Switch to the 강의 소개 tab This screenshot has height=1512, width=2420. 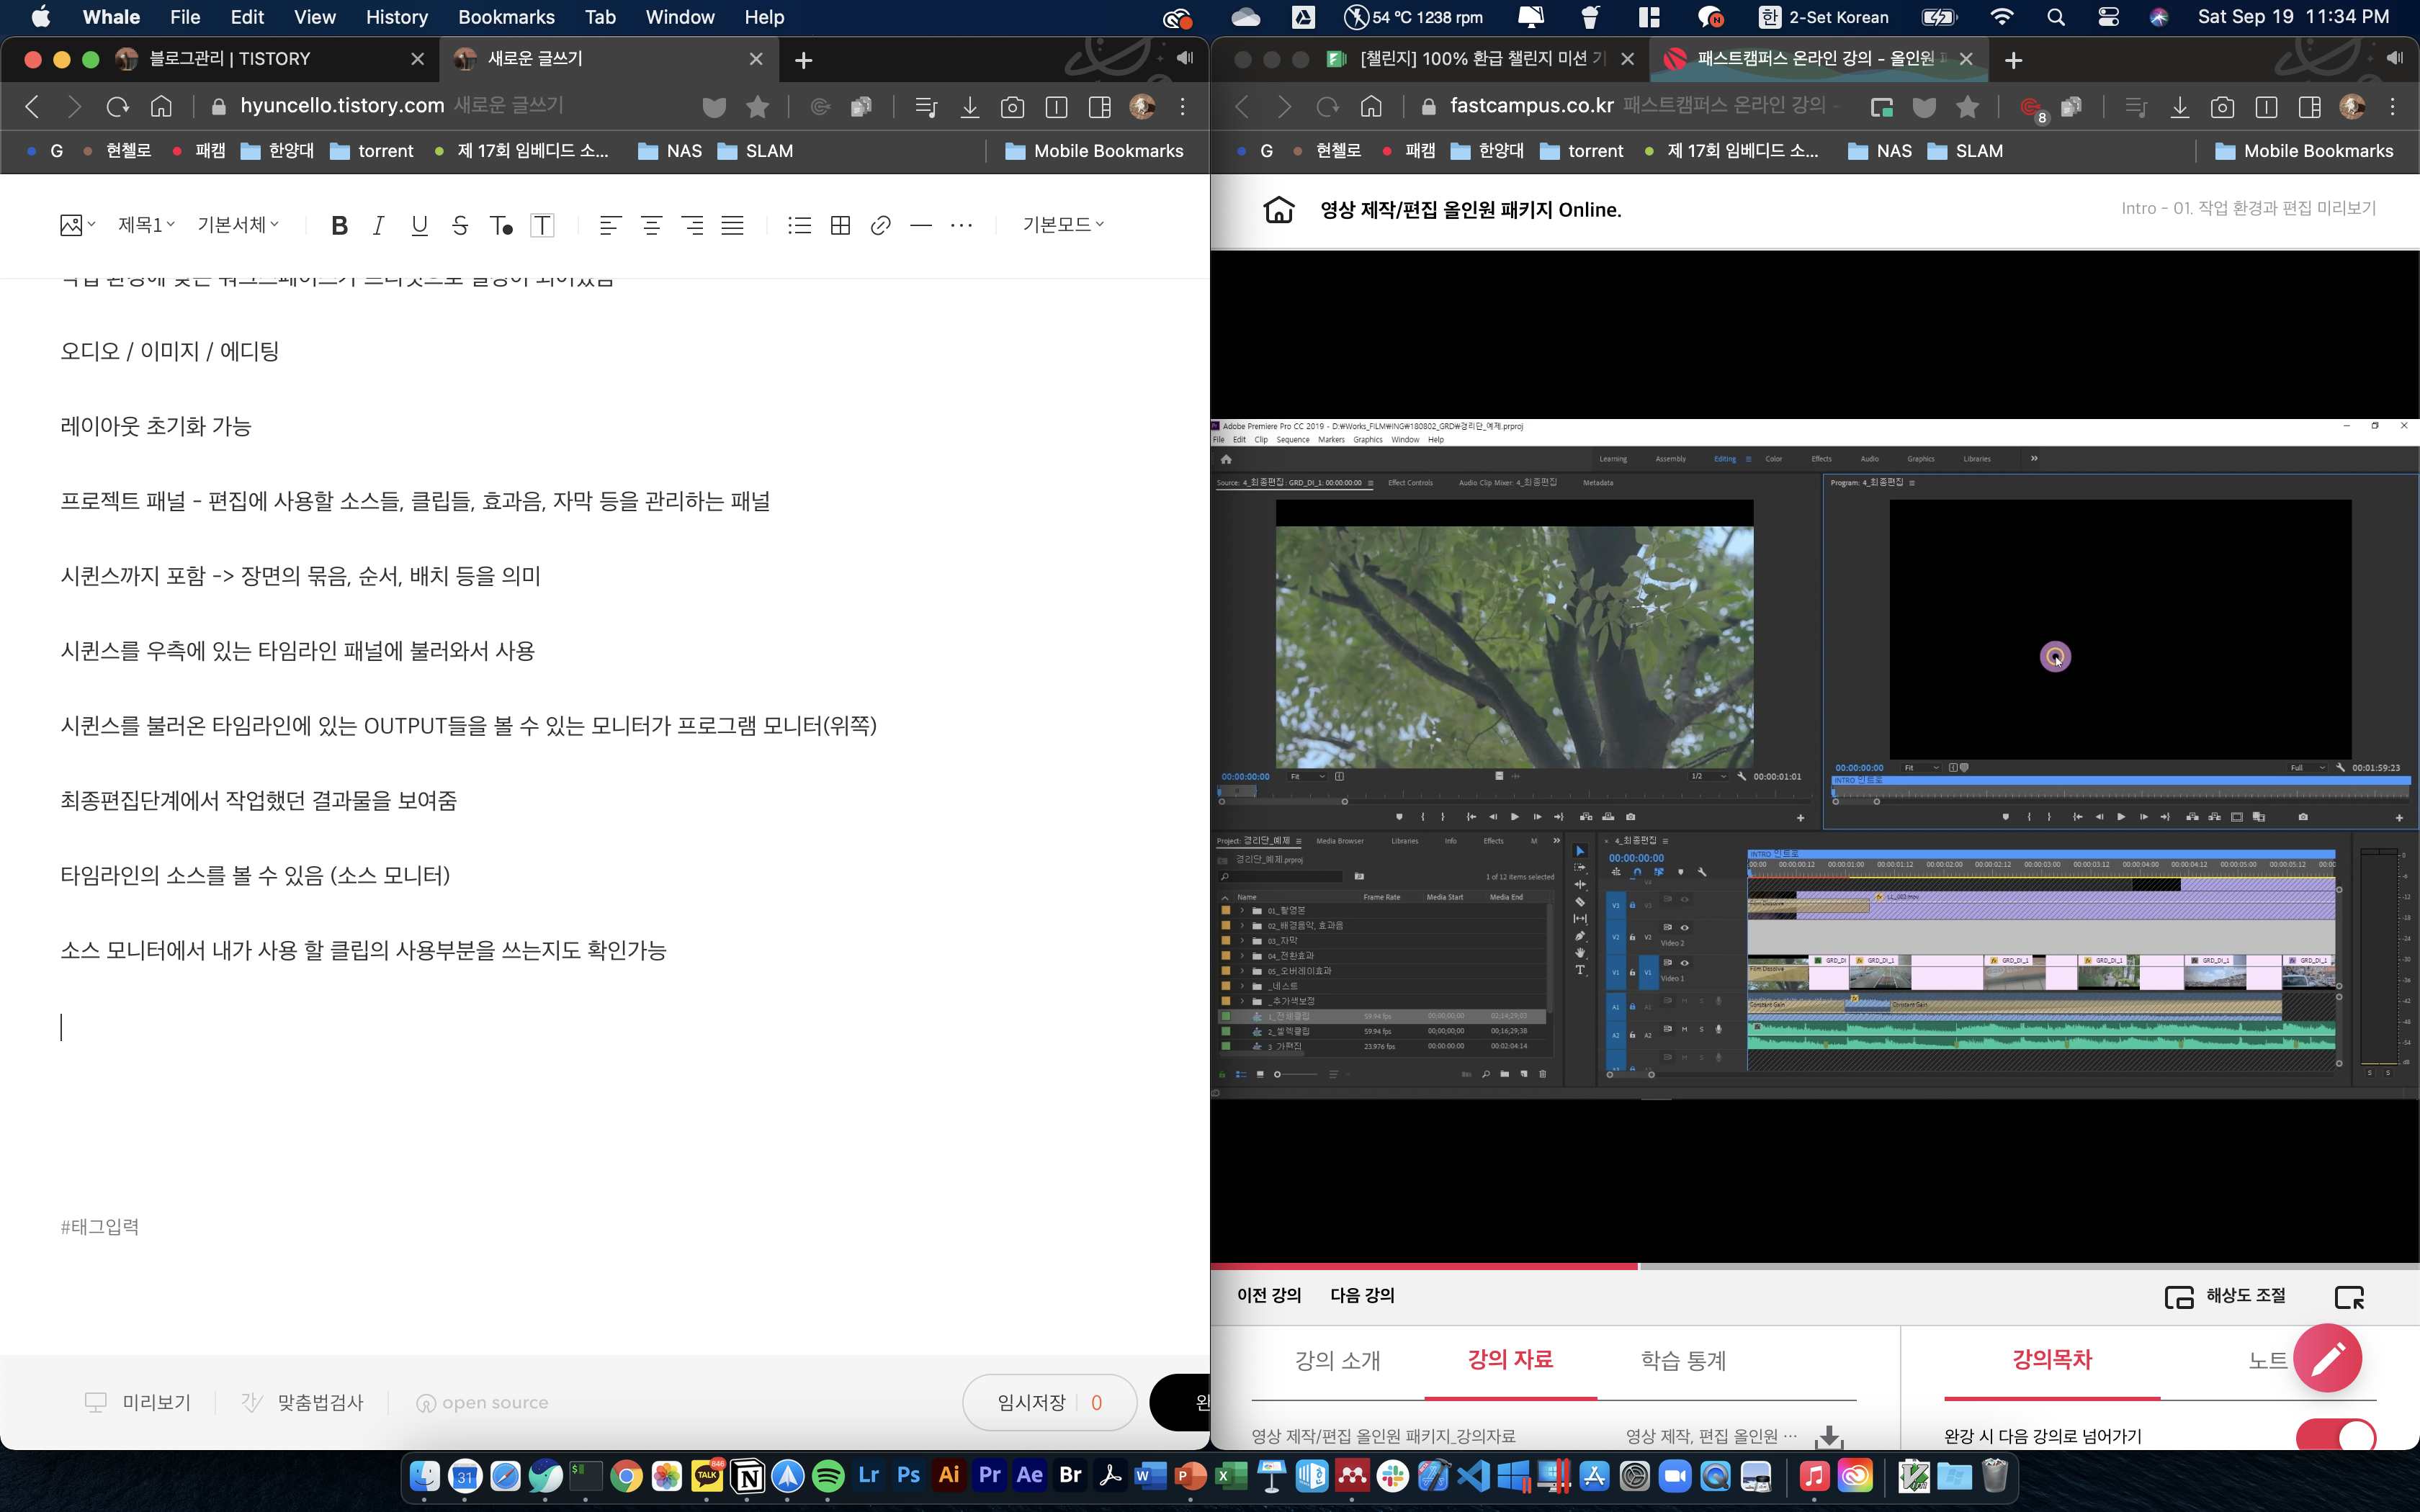1337,1360
